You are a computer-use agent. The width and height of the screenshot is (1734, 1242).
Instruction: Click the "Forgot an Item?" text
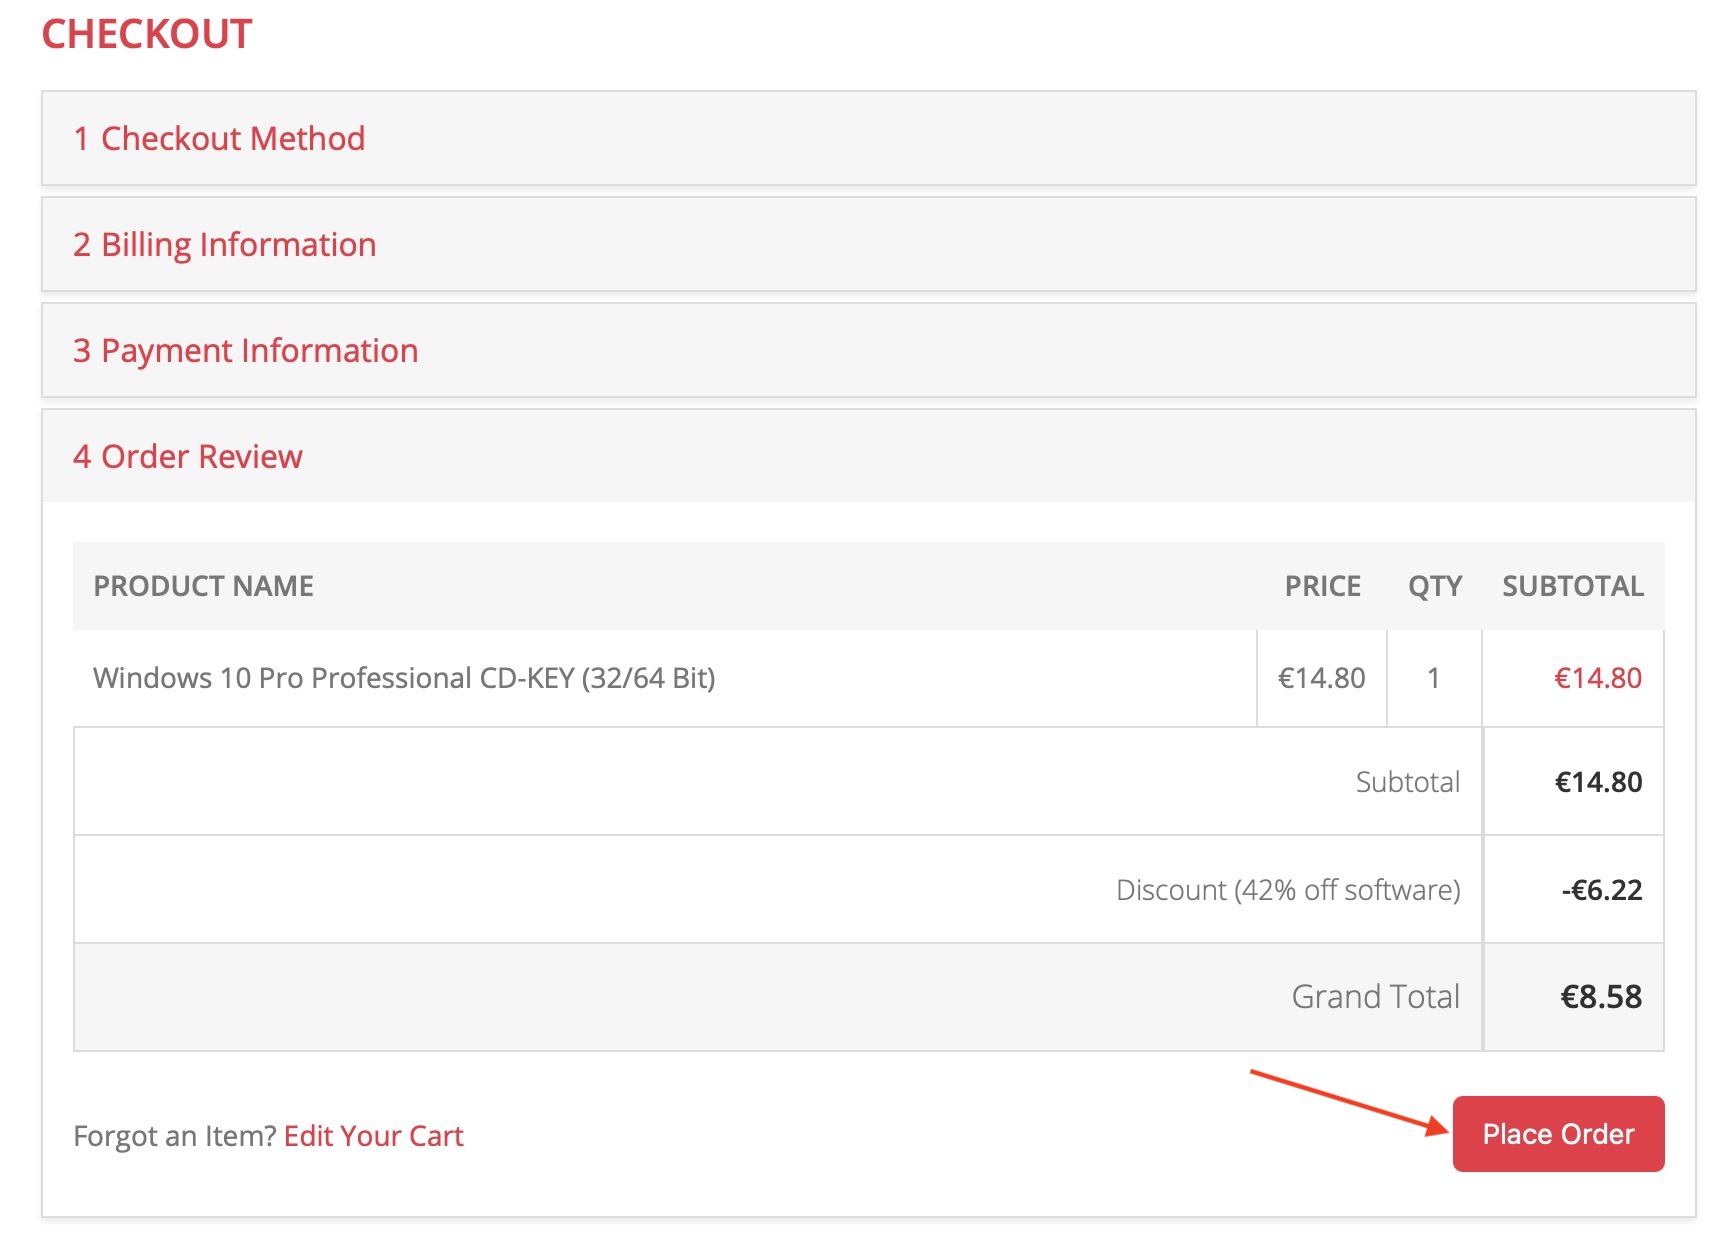pos(175,1136)
